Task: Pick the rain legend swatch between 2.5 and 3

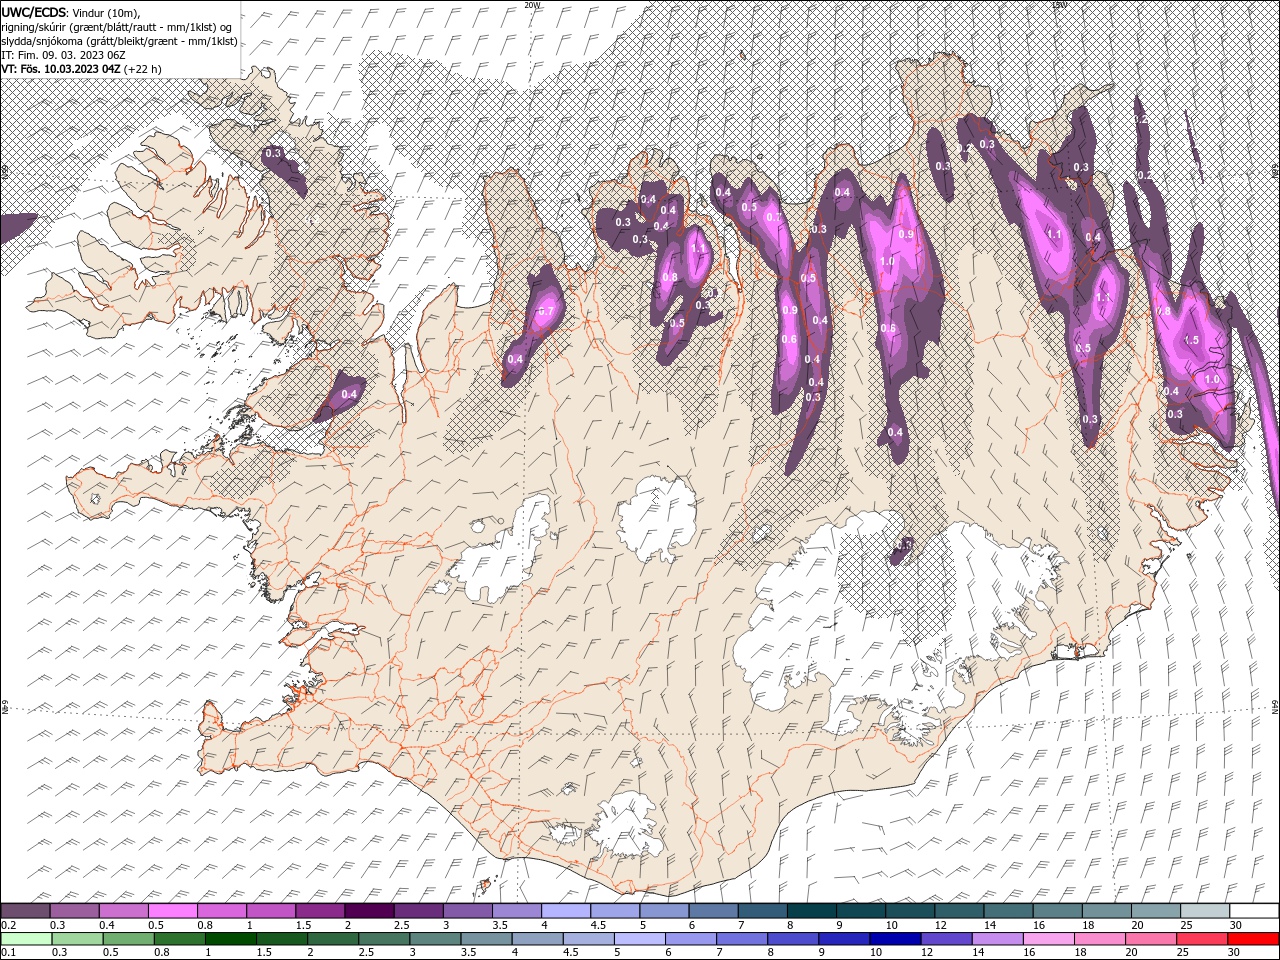Action: [x=384, y=939]
